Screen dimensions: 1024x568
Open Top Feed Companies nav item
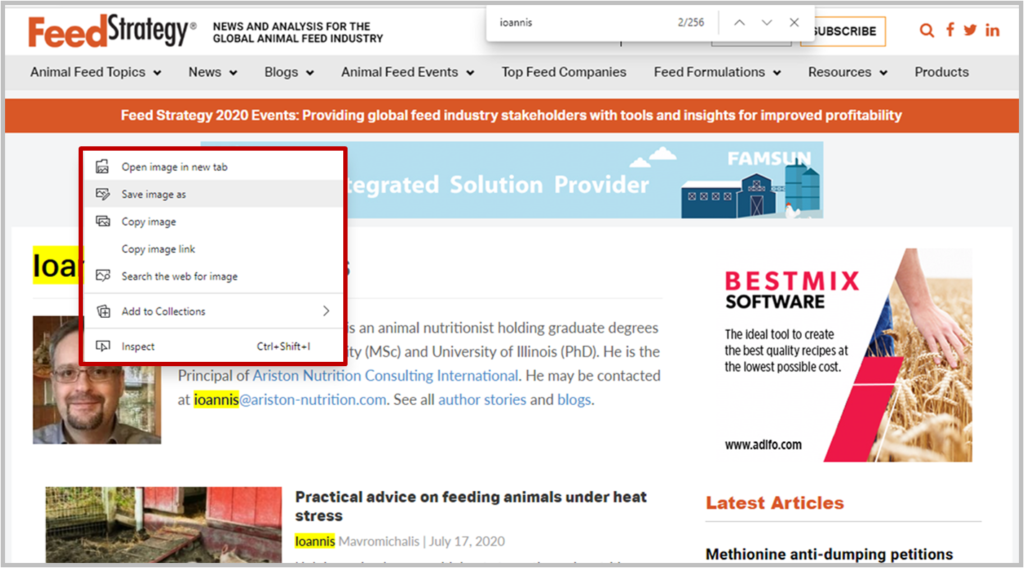tap(564, 72)
